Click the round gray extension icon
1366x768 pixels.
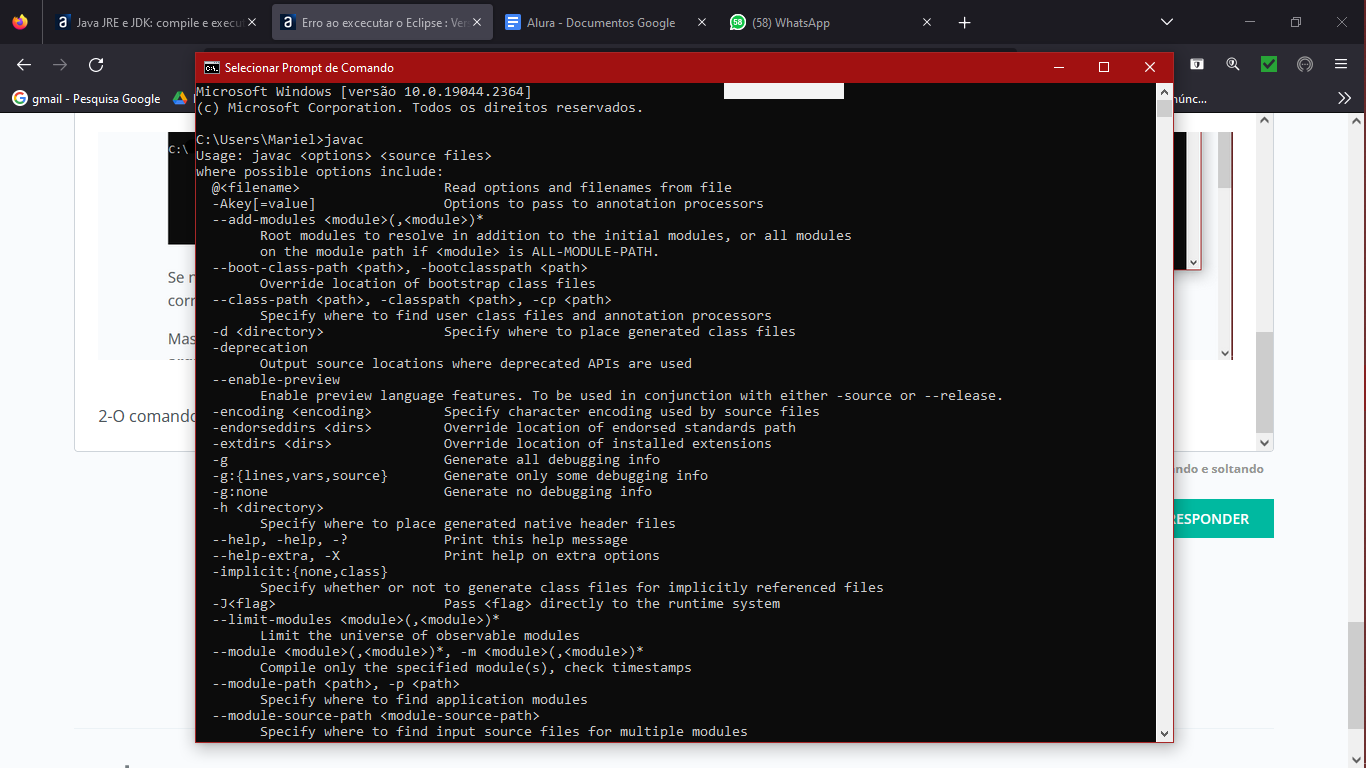click(x=1305, y=64)
